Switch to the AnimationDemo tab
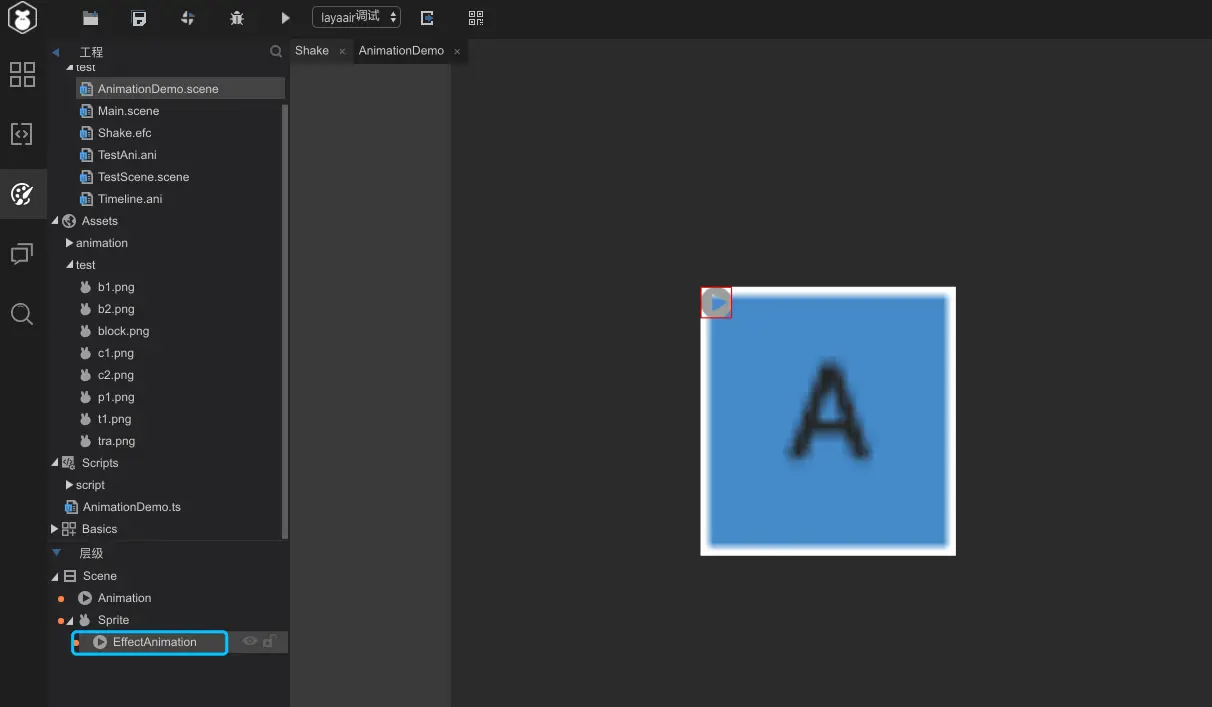This screenshot has width=1212, height=707. click(401, 50)
